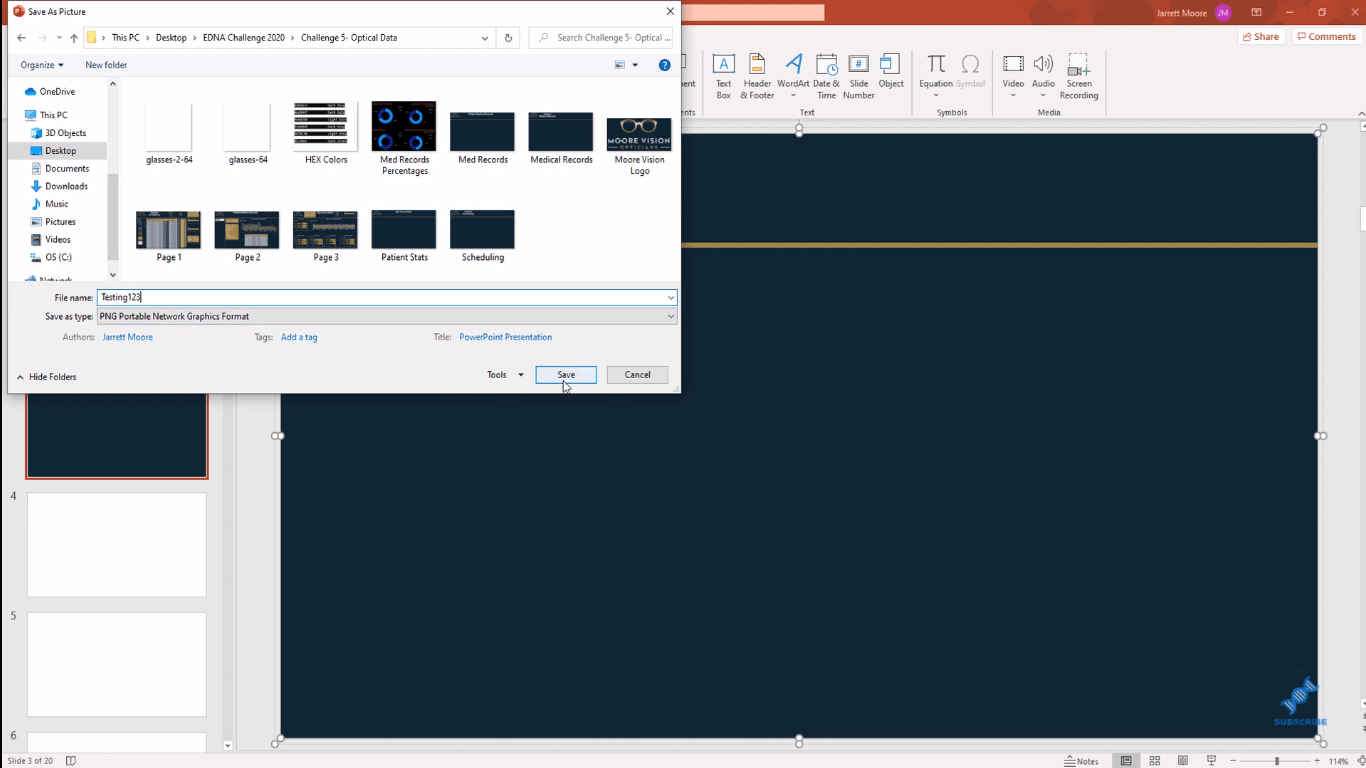Switch to Slide Sorter view

coord(1154,761)
